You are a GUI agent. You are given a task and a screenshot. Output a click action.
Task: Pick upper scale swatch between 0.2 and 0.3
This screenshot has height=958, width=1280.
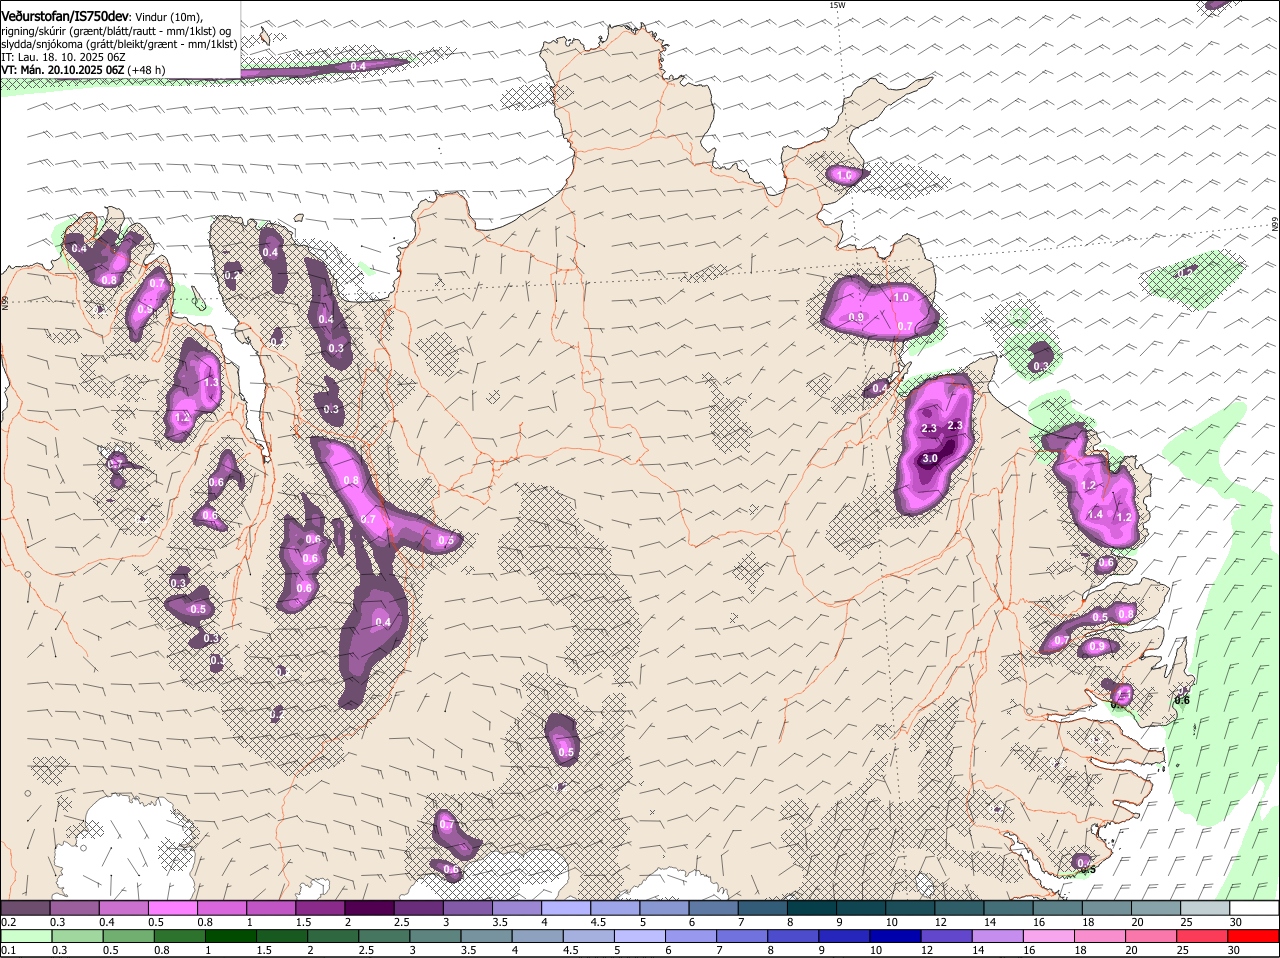pos(25,907)
